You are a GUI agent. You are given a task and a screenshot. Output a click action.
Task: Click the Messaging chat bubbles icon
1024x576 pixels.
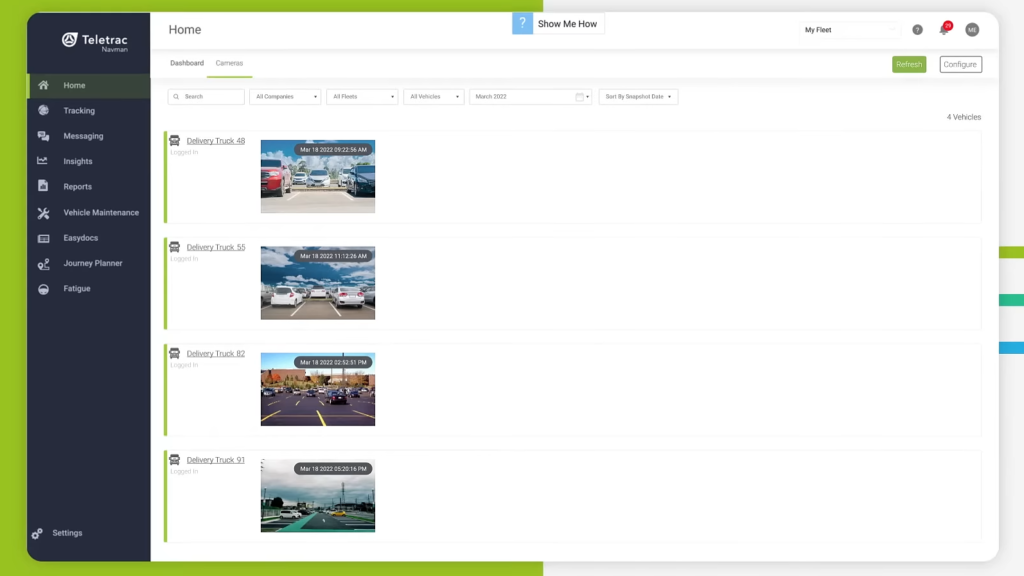click(x=43, y=136)
